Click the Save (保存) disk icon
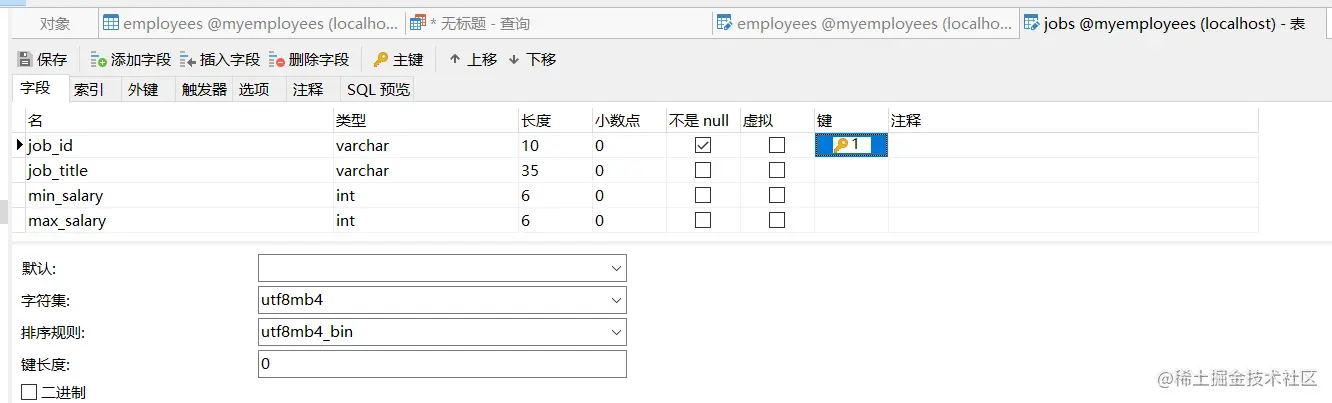1332x403 pixels. (x=26, y=60)
